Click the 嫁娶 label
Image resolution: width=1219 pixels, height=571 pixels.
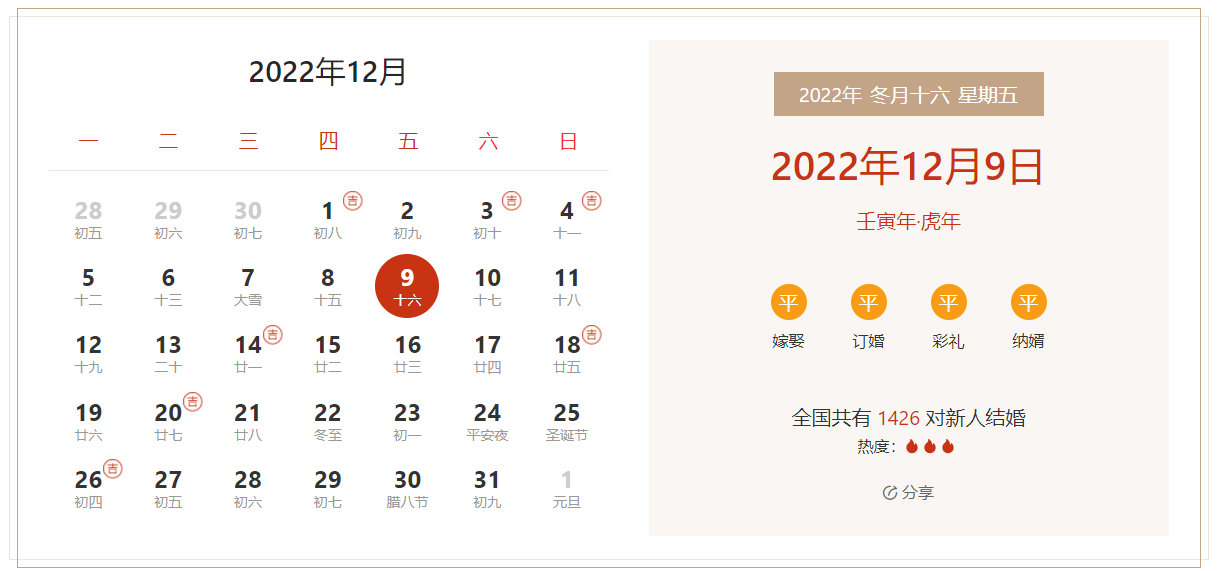tap(789, 341)
